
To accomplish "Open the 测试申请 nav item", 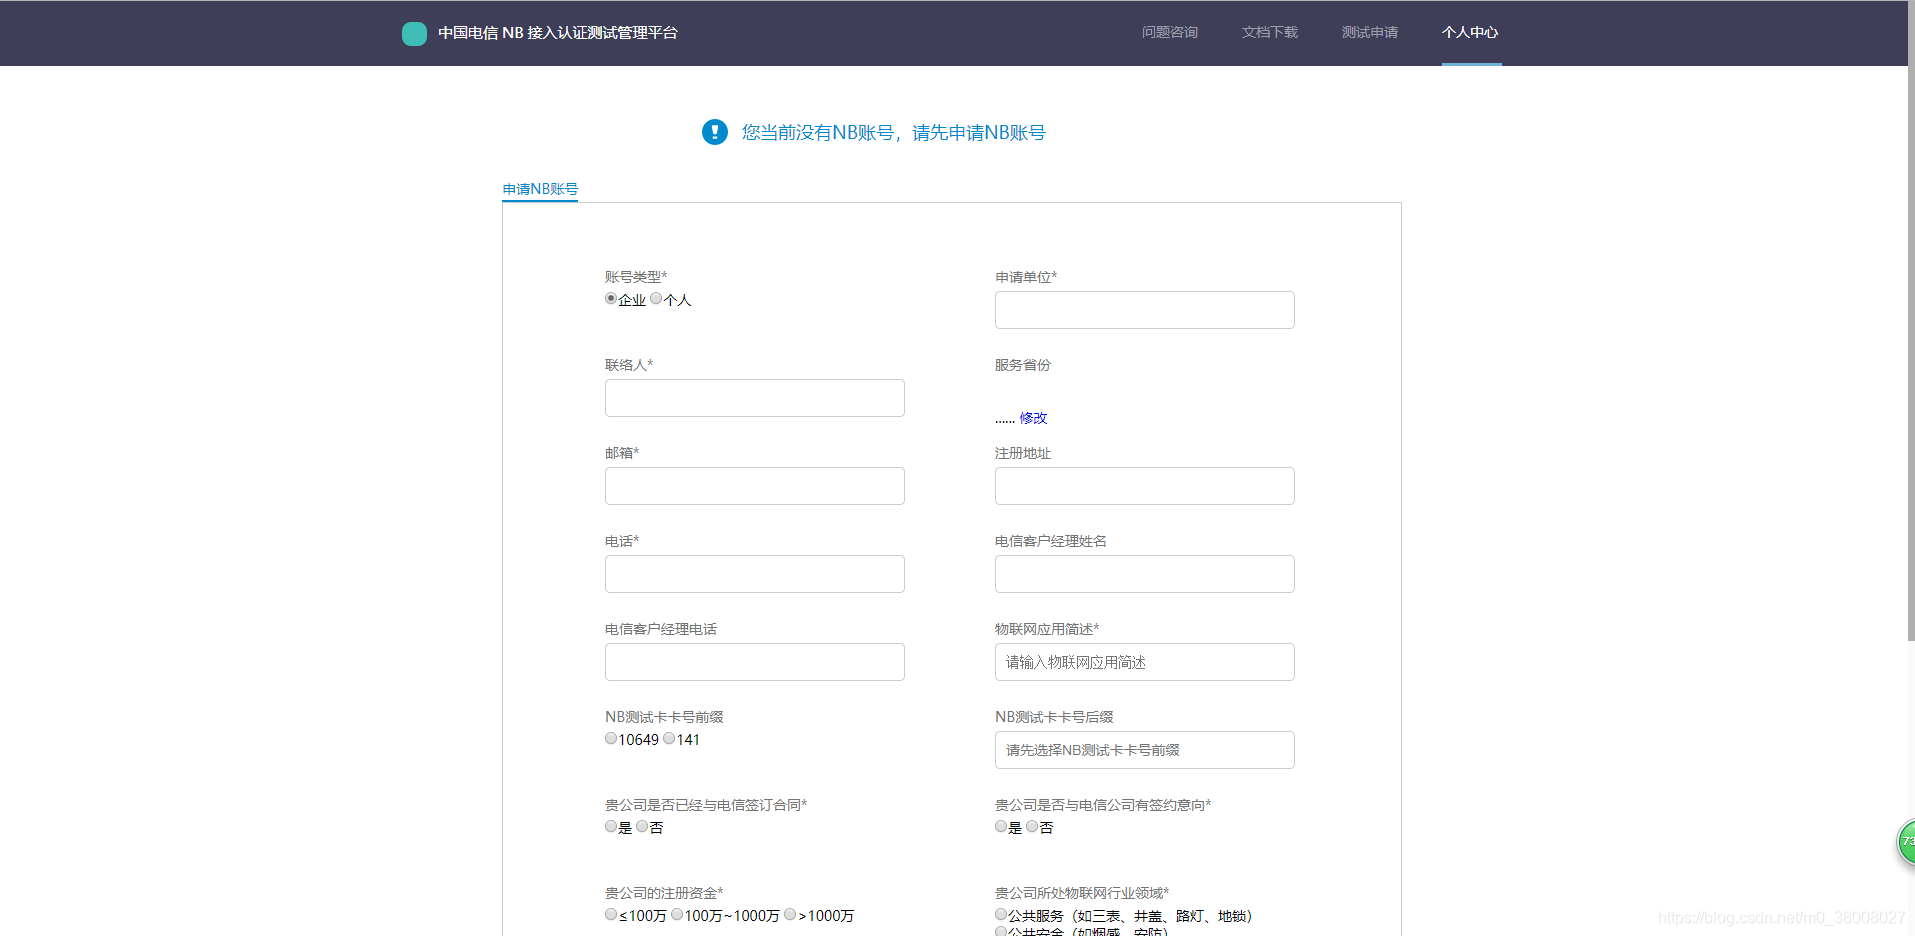I will tap(1370, 33).
